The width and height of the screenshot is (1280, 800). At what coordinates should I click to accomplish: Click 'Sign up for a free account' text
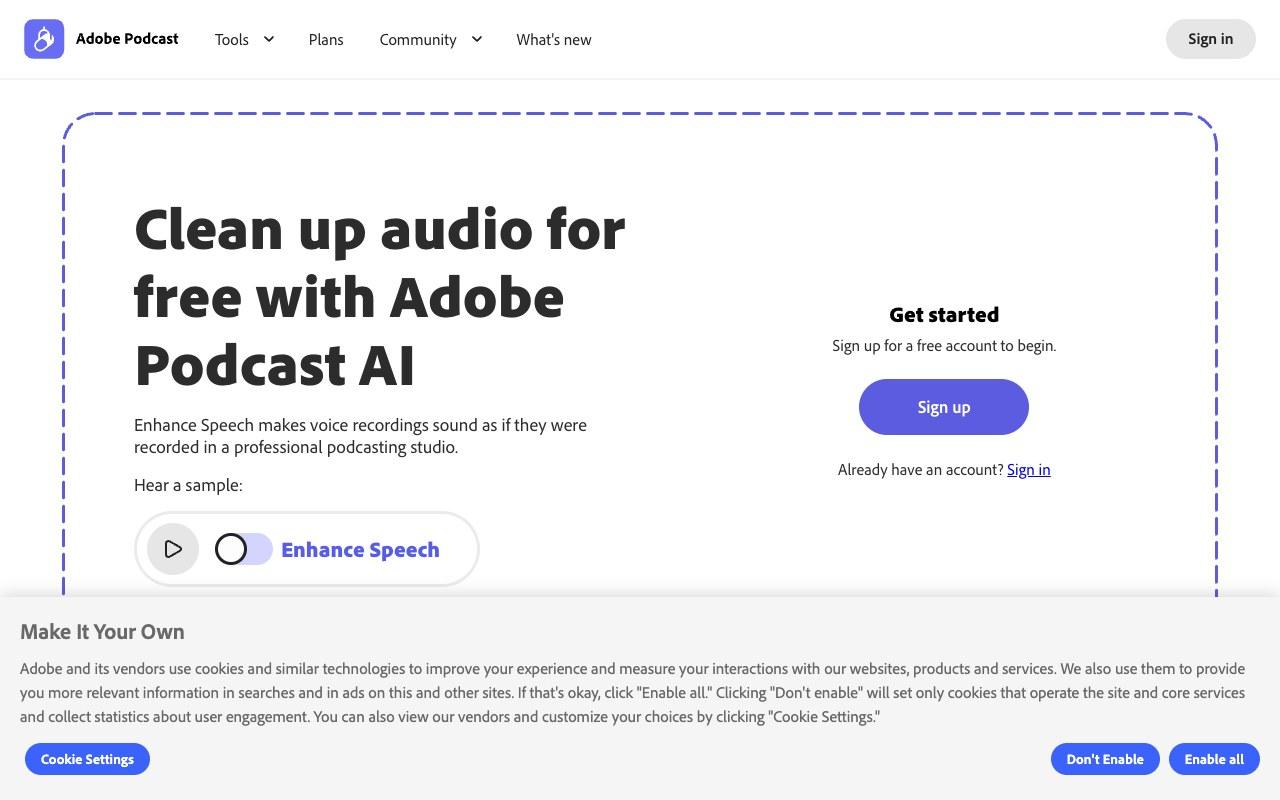(944, 345)
